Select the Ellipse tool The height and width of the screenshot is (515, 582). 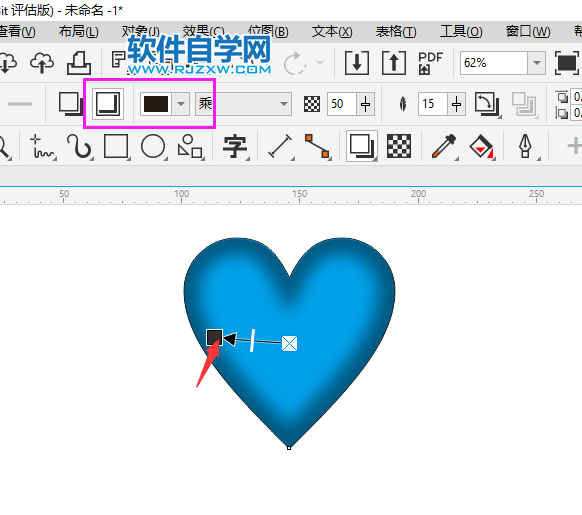coord(153,146)
